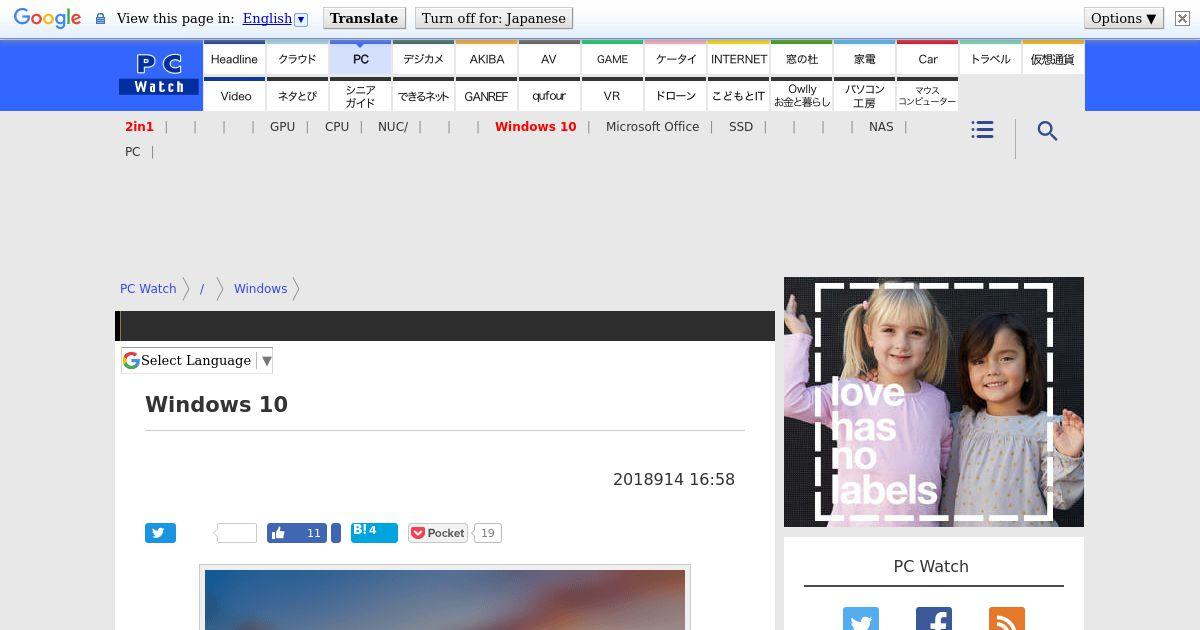Open PC Watch RSS feed icon
Image resolution: width=1200 pixels, height=630 pixels.
(1006, 620)
